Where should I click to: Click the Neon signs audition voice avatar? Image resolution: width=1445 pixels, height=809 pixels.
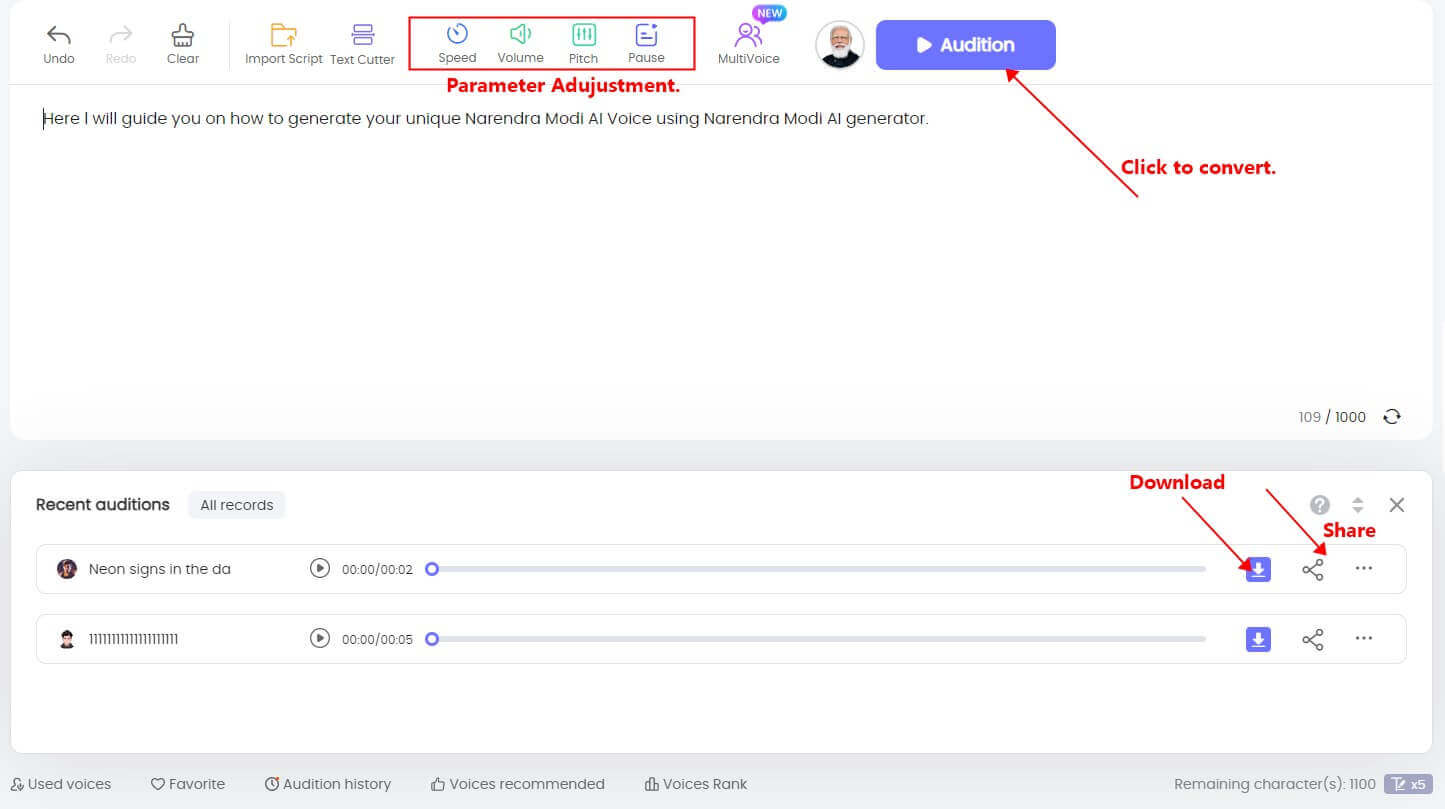tap(67, 569)
